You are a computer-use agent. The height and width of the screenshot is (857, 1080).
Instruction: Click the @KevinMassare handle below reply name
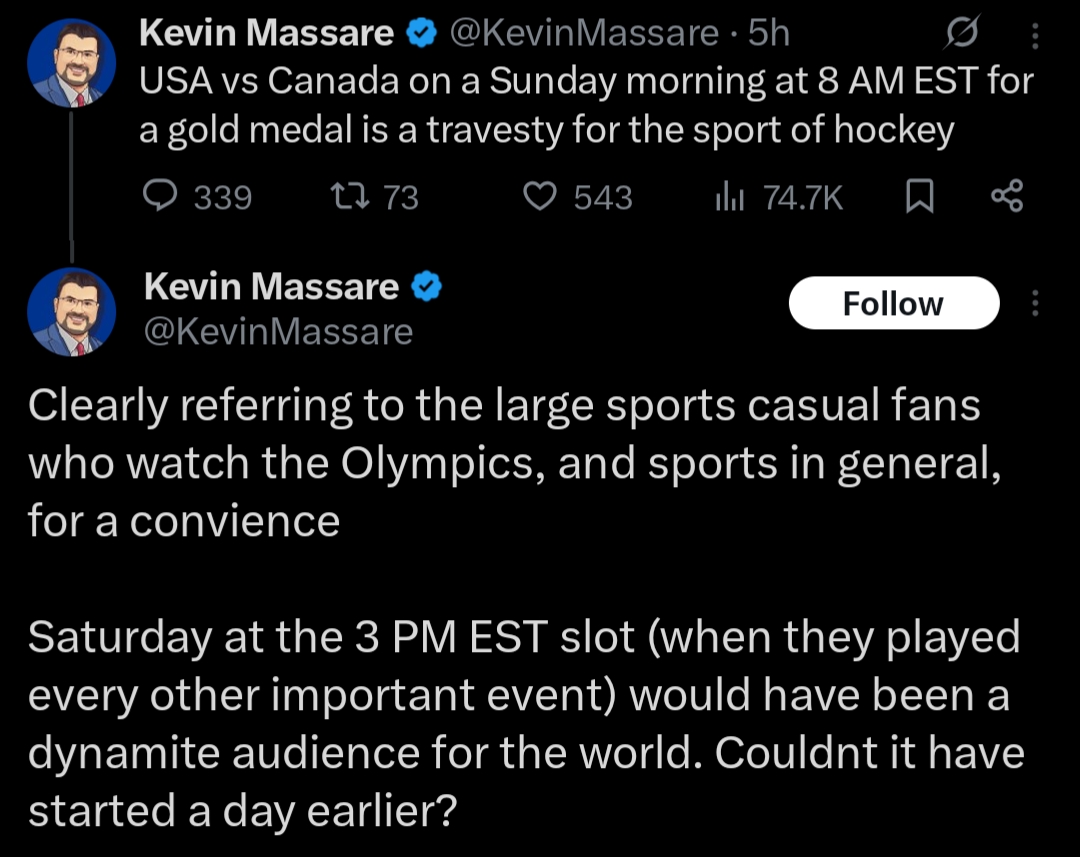tap(278, 331)
